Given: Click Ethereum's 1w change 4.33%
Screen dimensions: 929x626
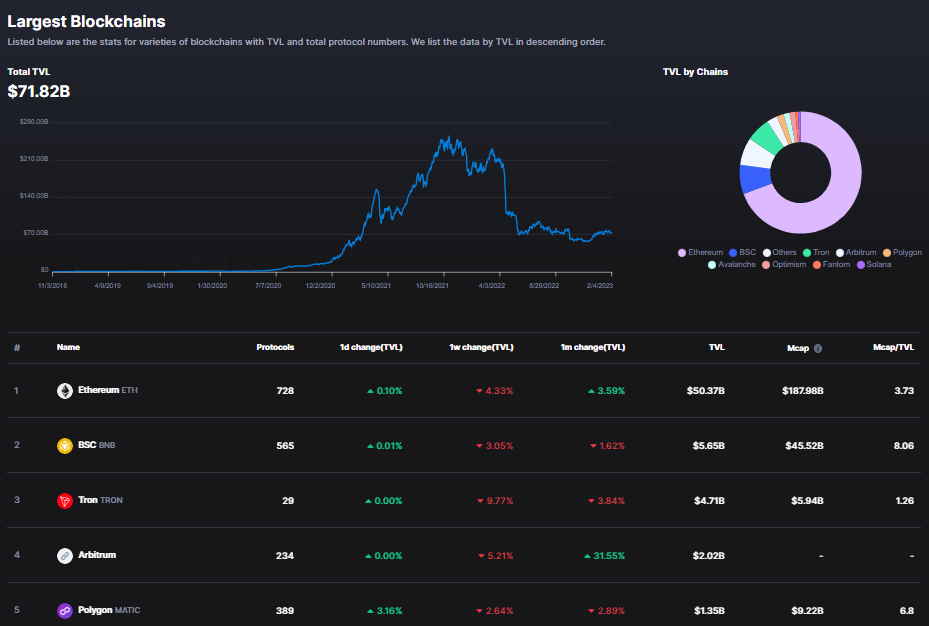Looking at the screenshot, I should [x=495, y=391].
